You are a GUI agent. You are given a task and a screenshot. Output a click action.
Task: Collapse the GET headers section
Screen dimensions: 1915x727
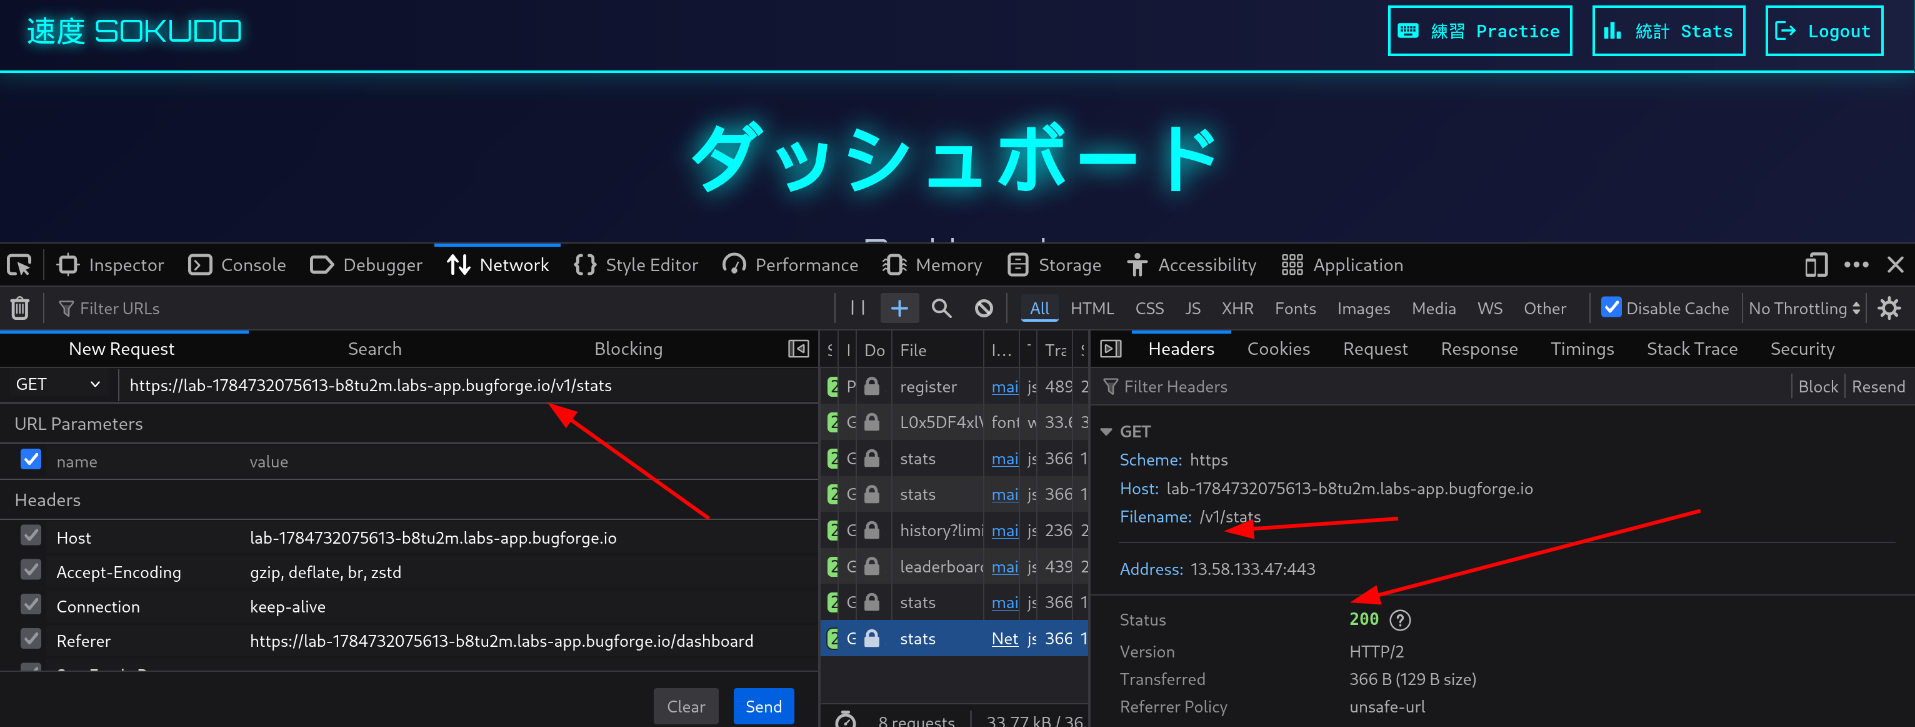coord(1107,432)
